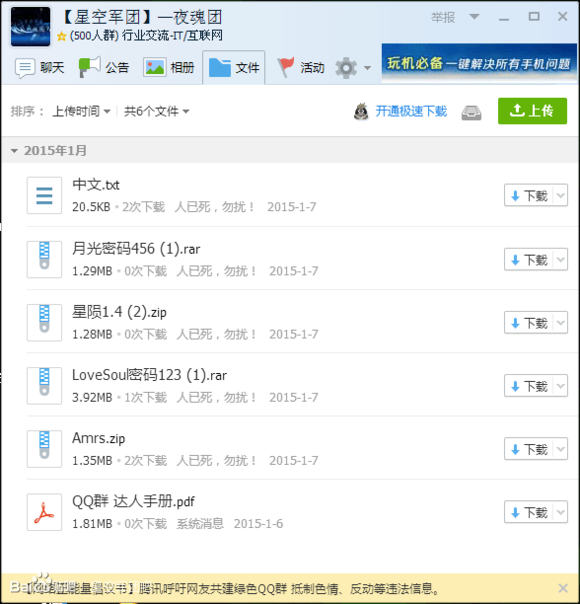Open the title bar dropdown triangle menu
This screenshot has width=580, height=604.
click(x=474, y=17)
